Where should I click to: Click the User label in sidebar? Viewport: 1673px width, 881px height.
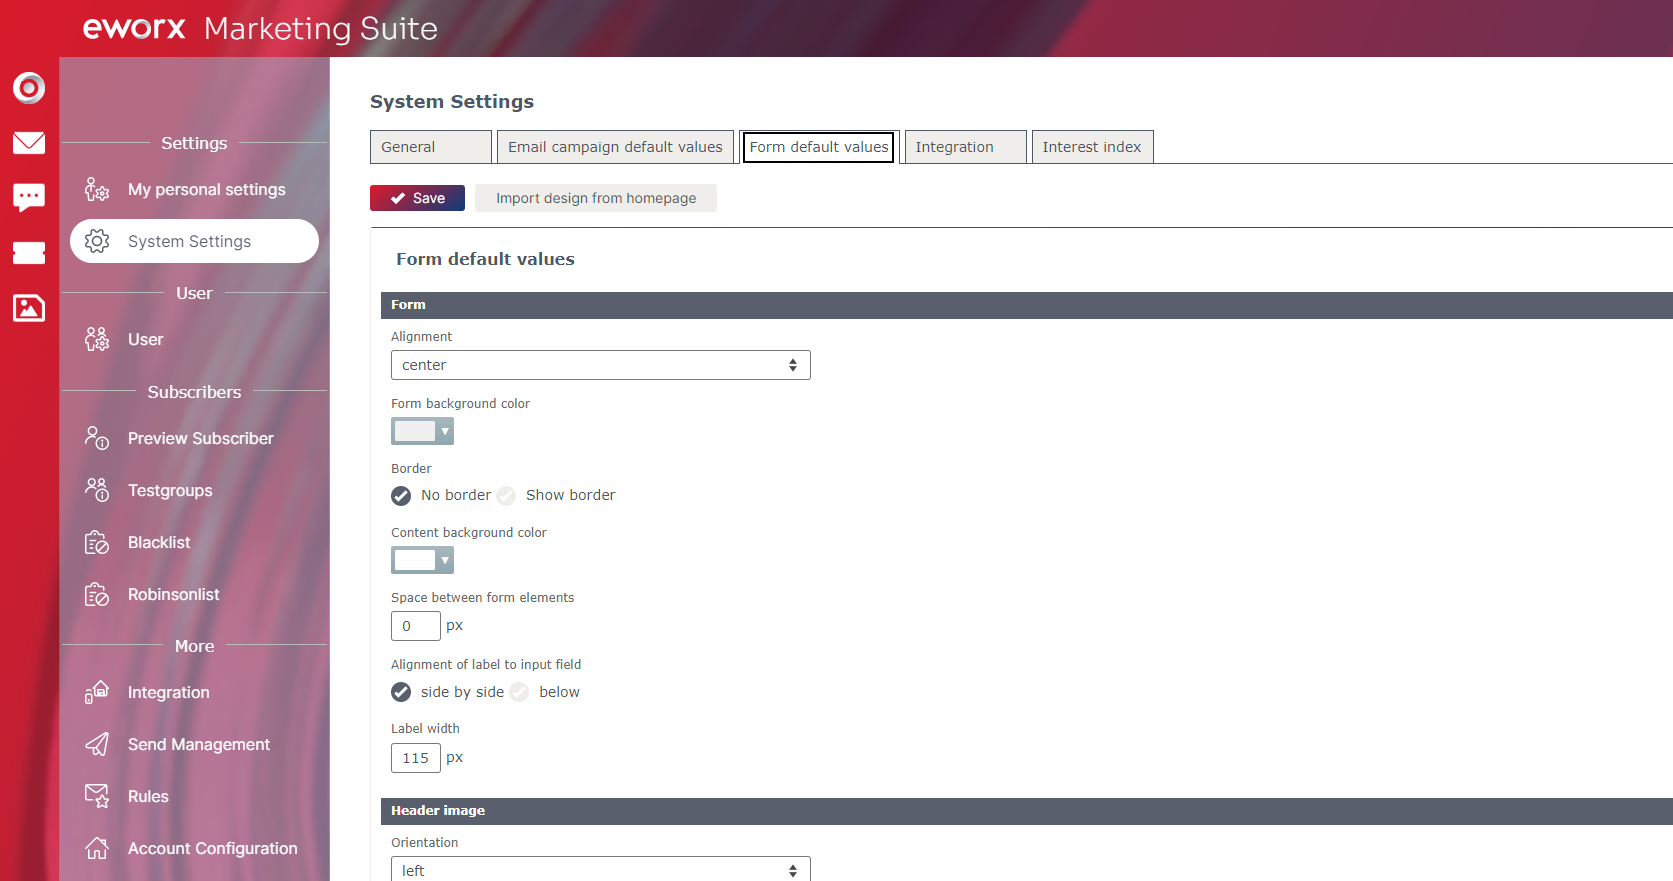(x=146, y=340)
